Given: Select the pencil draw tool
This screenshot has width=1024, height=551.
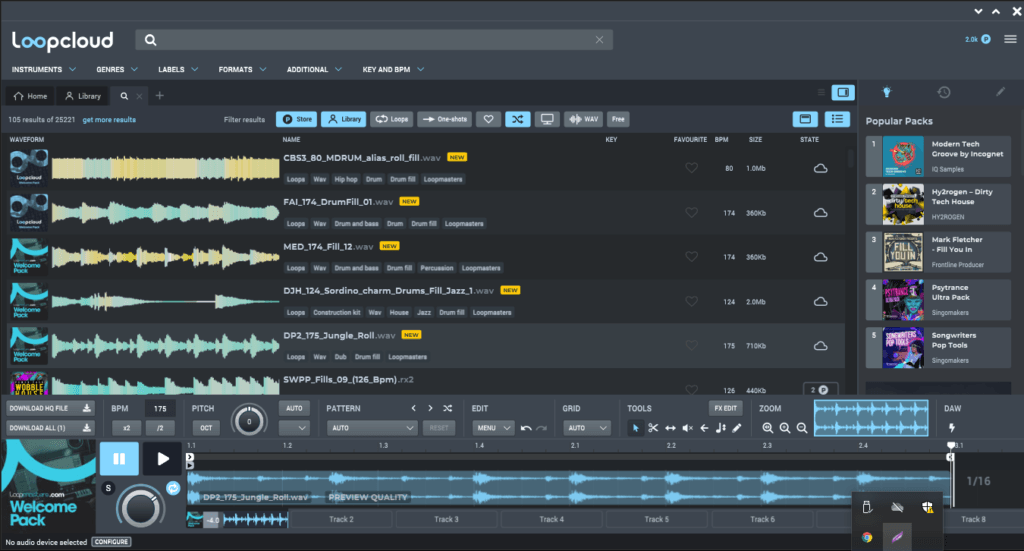Looking at the screenshot, I should coord(737,428).
